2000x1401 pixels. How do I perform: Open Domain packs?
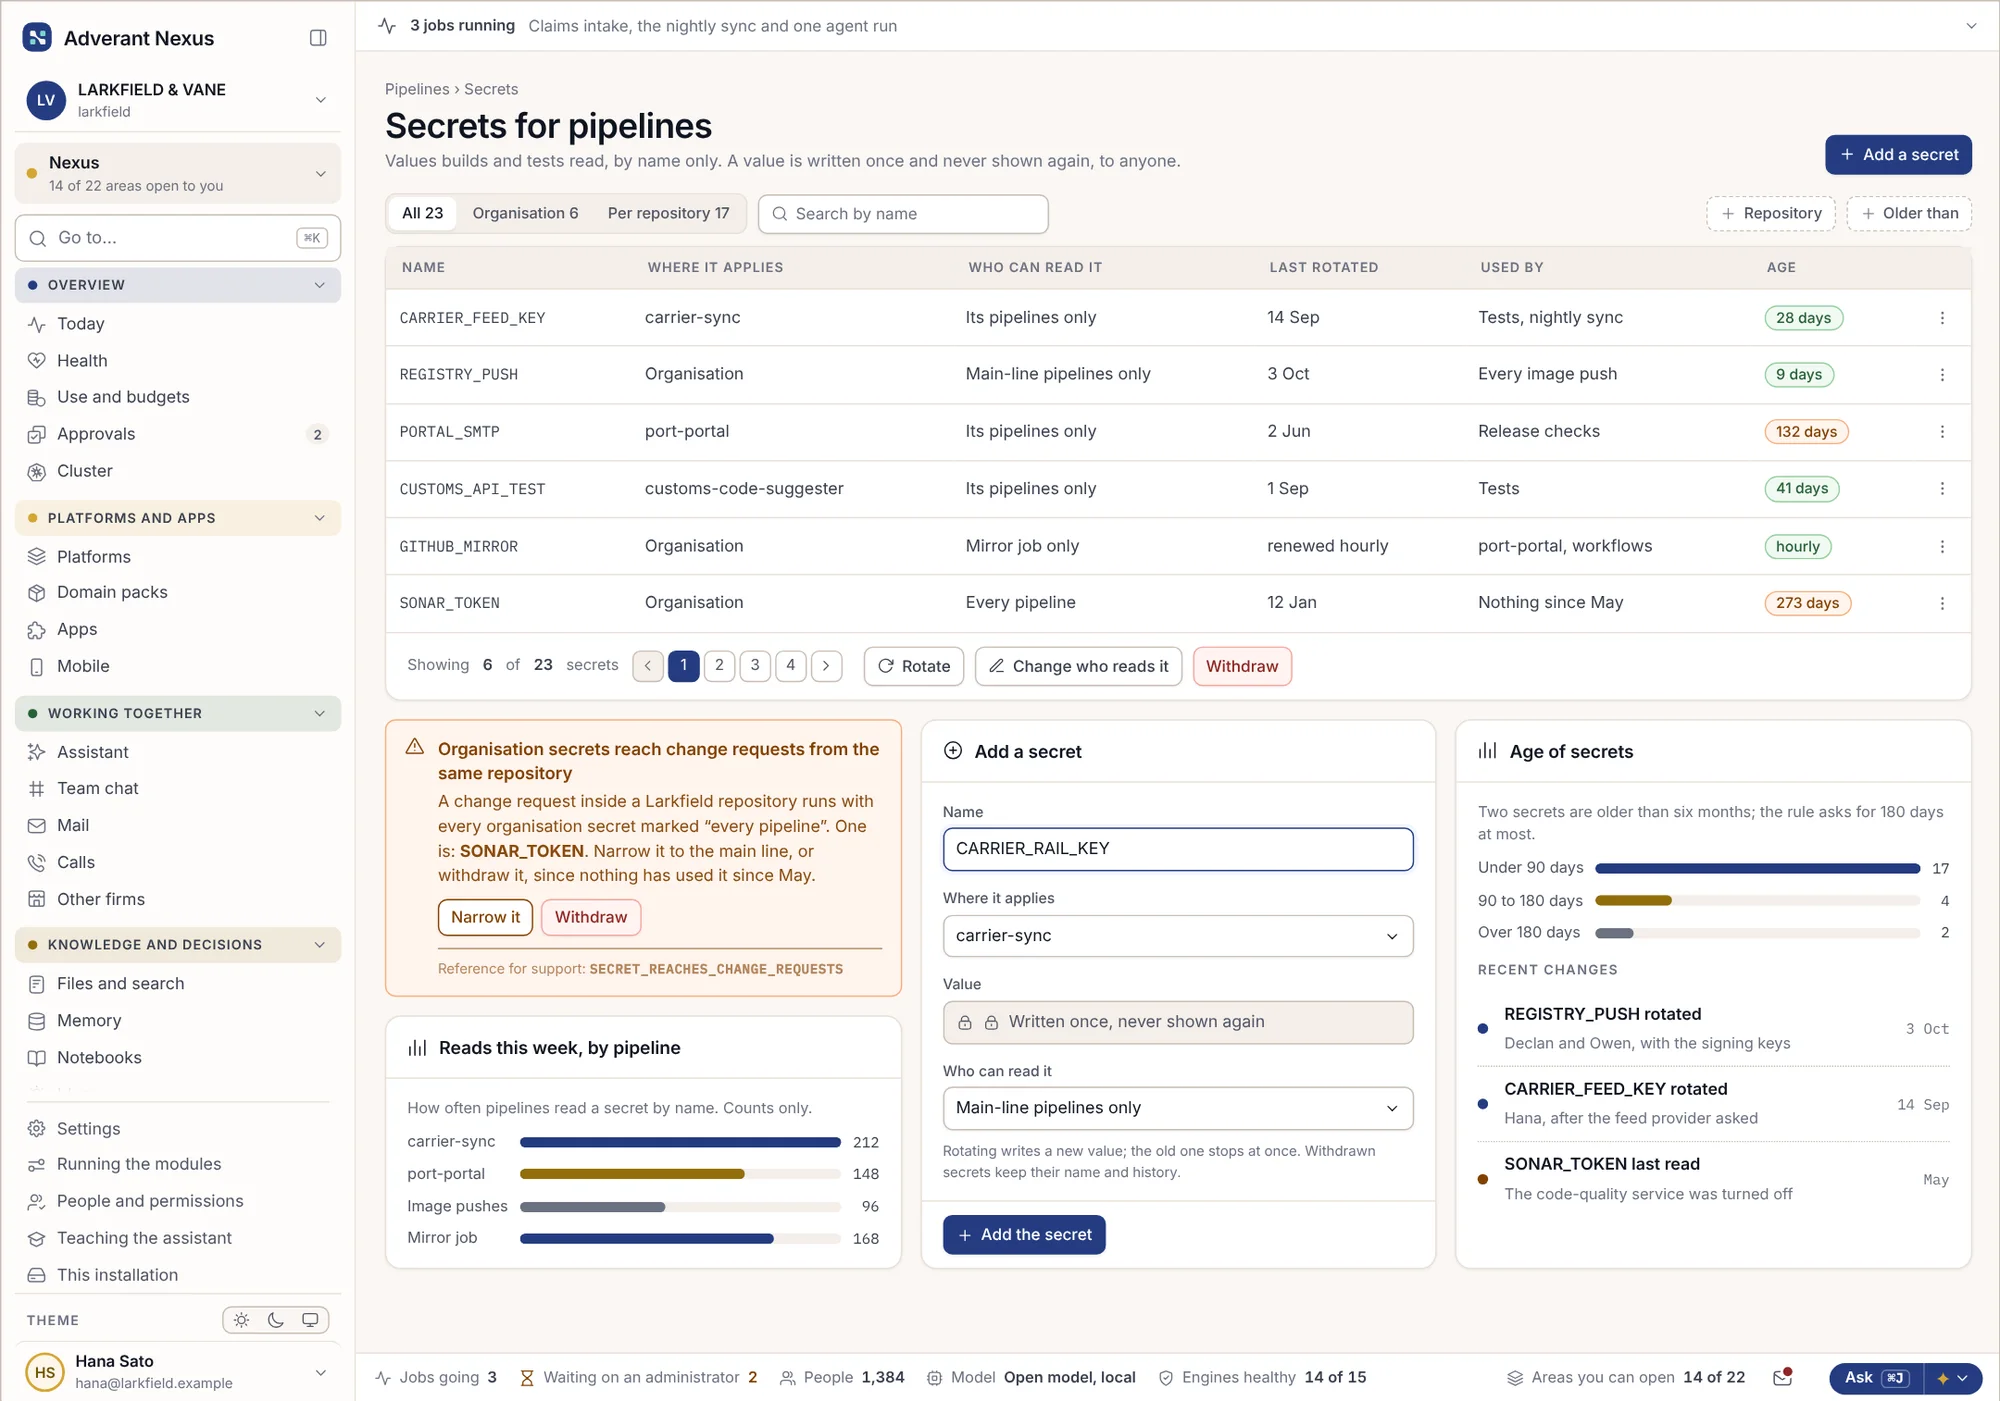(178, 593)
